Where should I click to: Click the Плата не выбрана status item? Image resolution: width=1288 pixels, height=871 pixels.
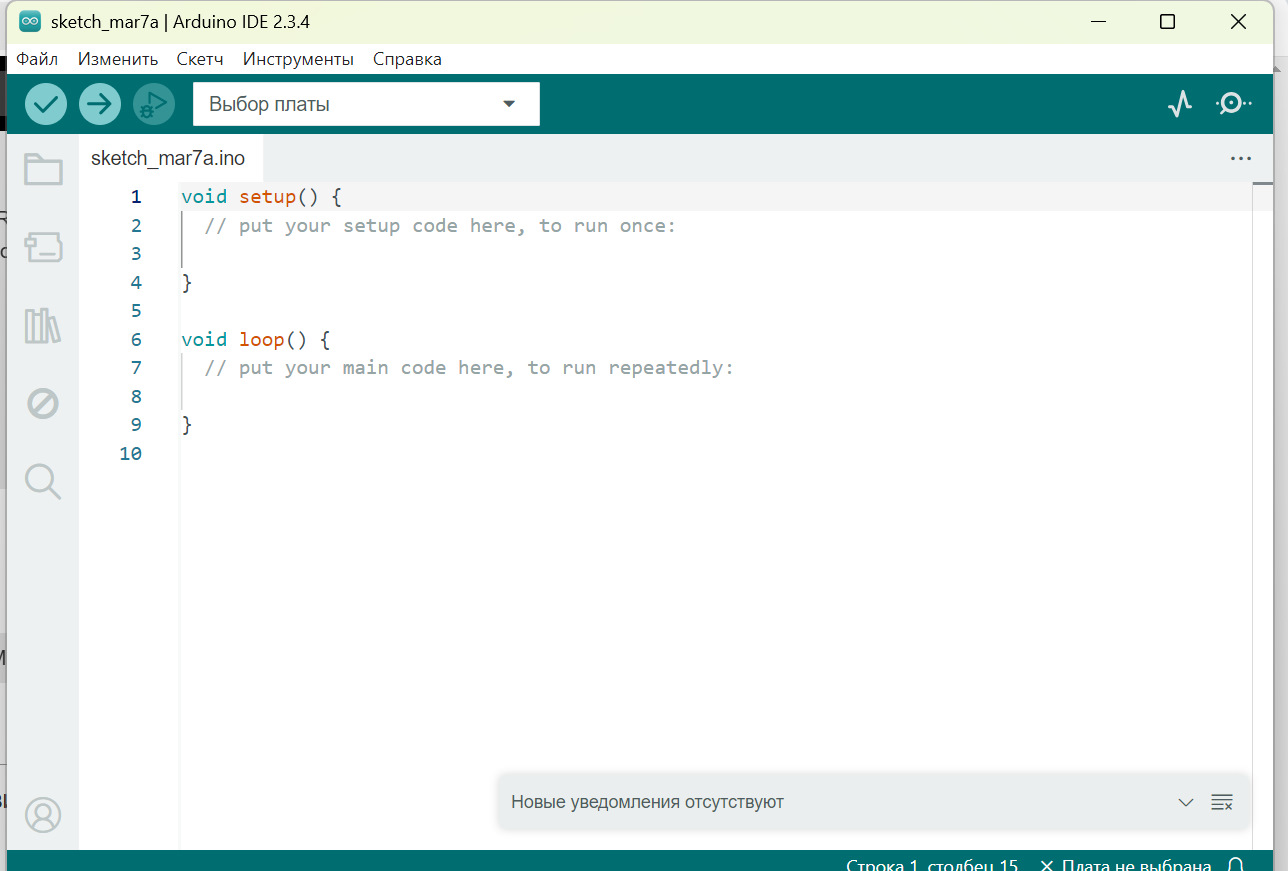click(x=1126, y=865)
